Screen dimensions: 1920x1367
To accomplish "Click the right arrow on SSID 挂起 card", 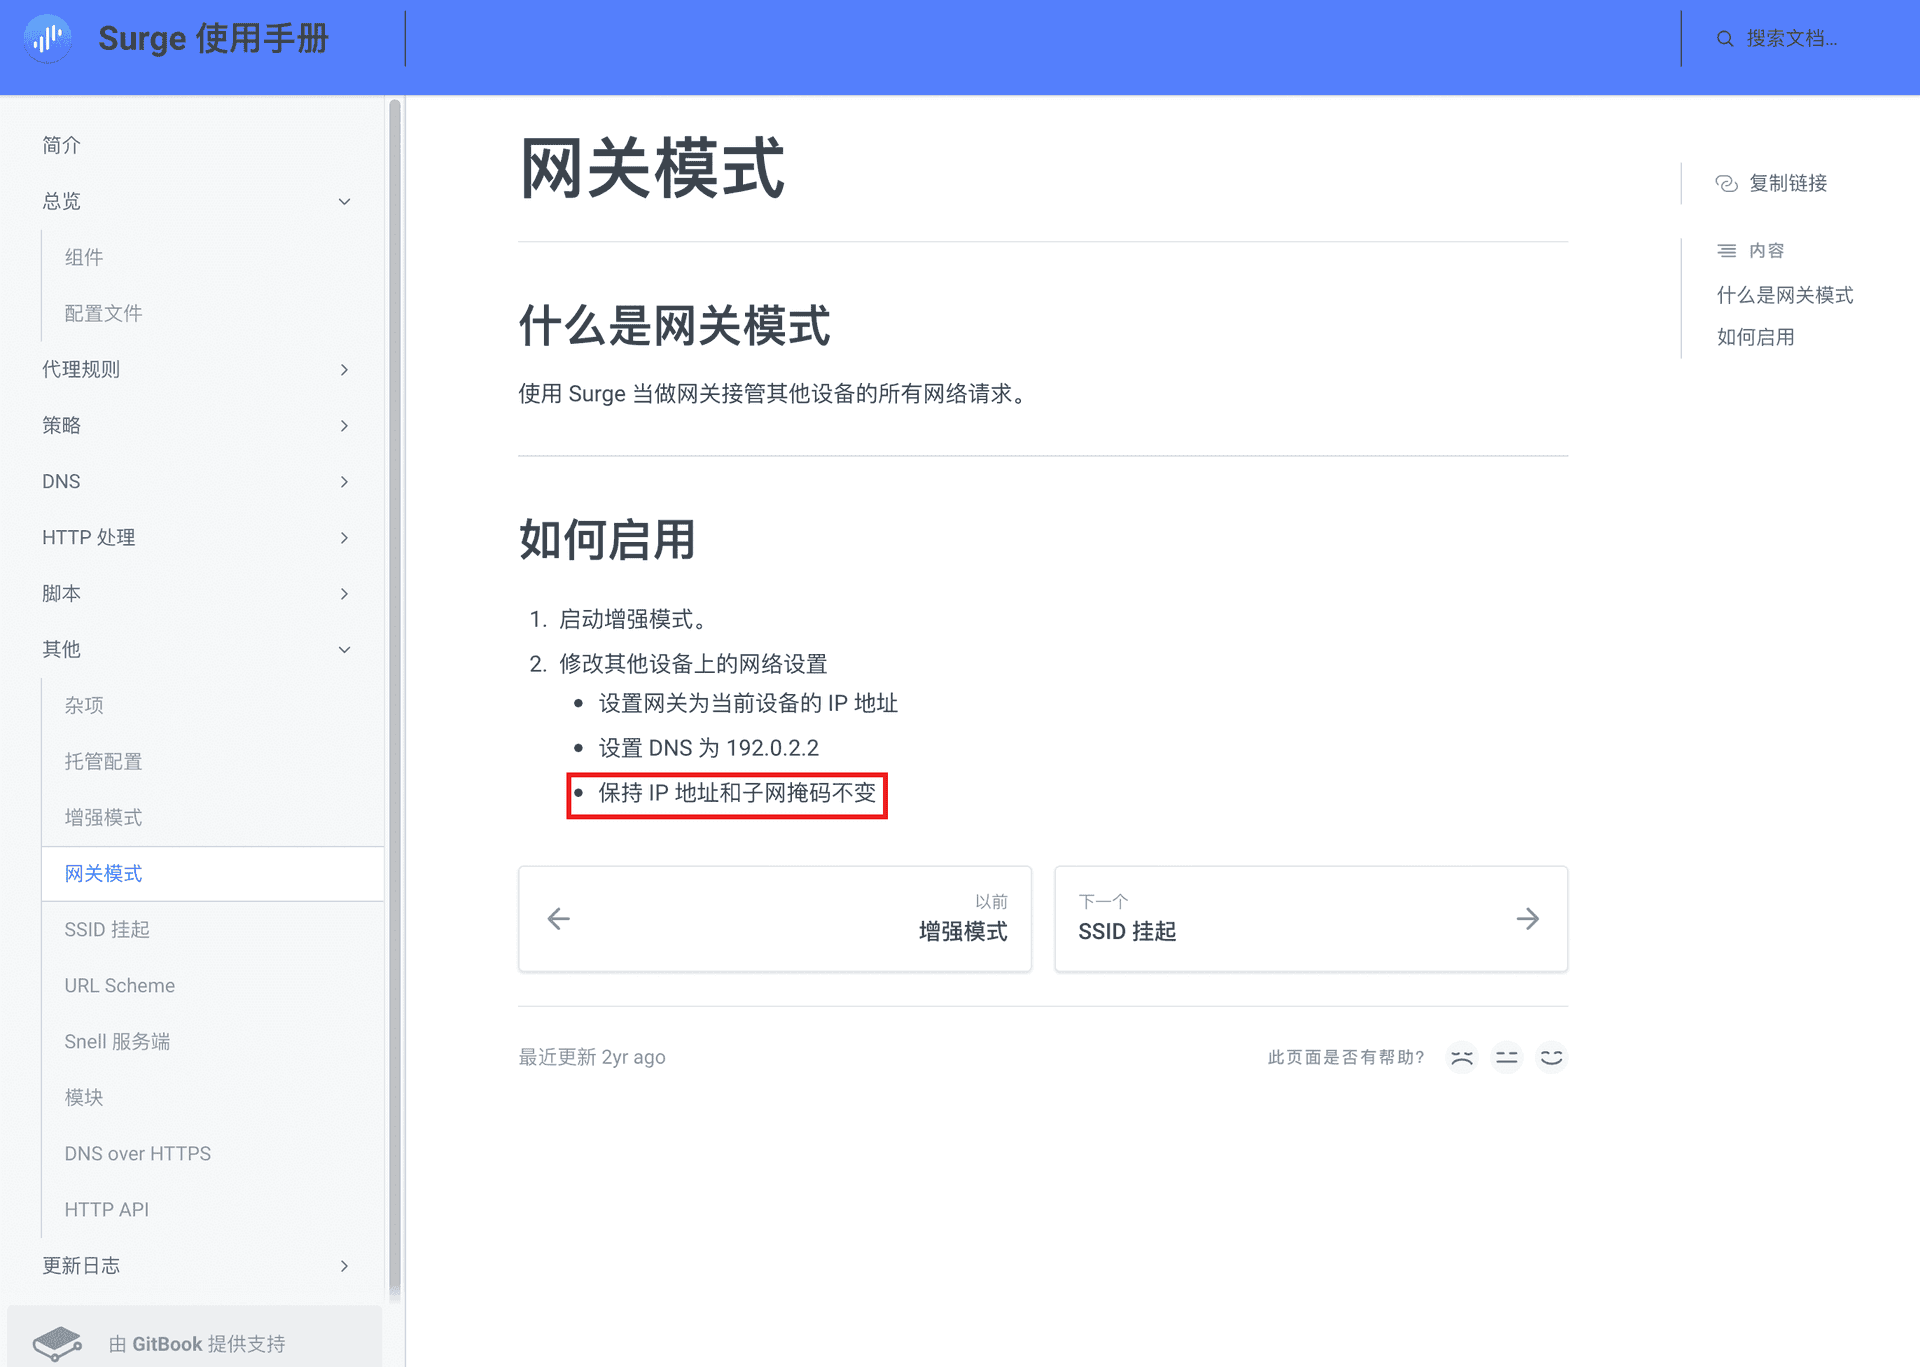I will tap(1527, 918).
